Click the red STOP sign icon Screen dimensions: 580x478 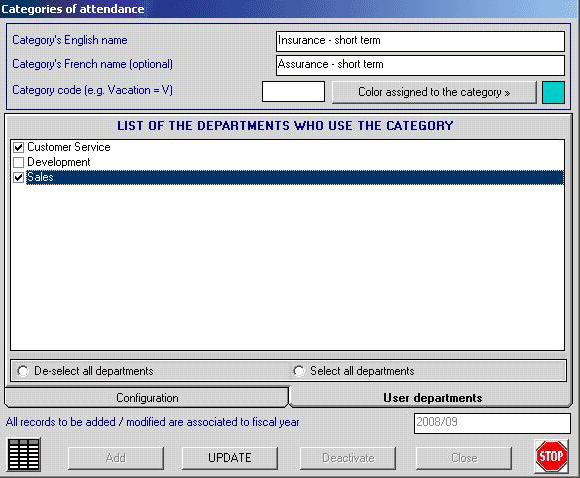click(551, 456)
